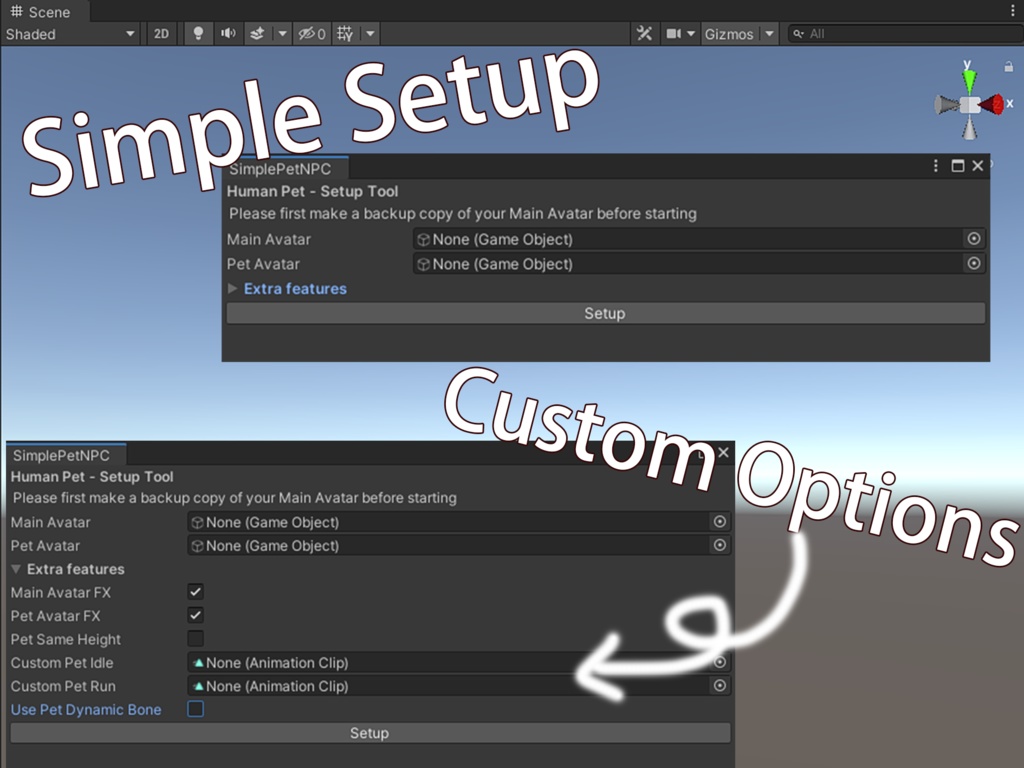Open Gizmos dropdown arrow
The height and width of the screenshot is (768, 1024).
click(x=769, y=34)
